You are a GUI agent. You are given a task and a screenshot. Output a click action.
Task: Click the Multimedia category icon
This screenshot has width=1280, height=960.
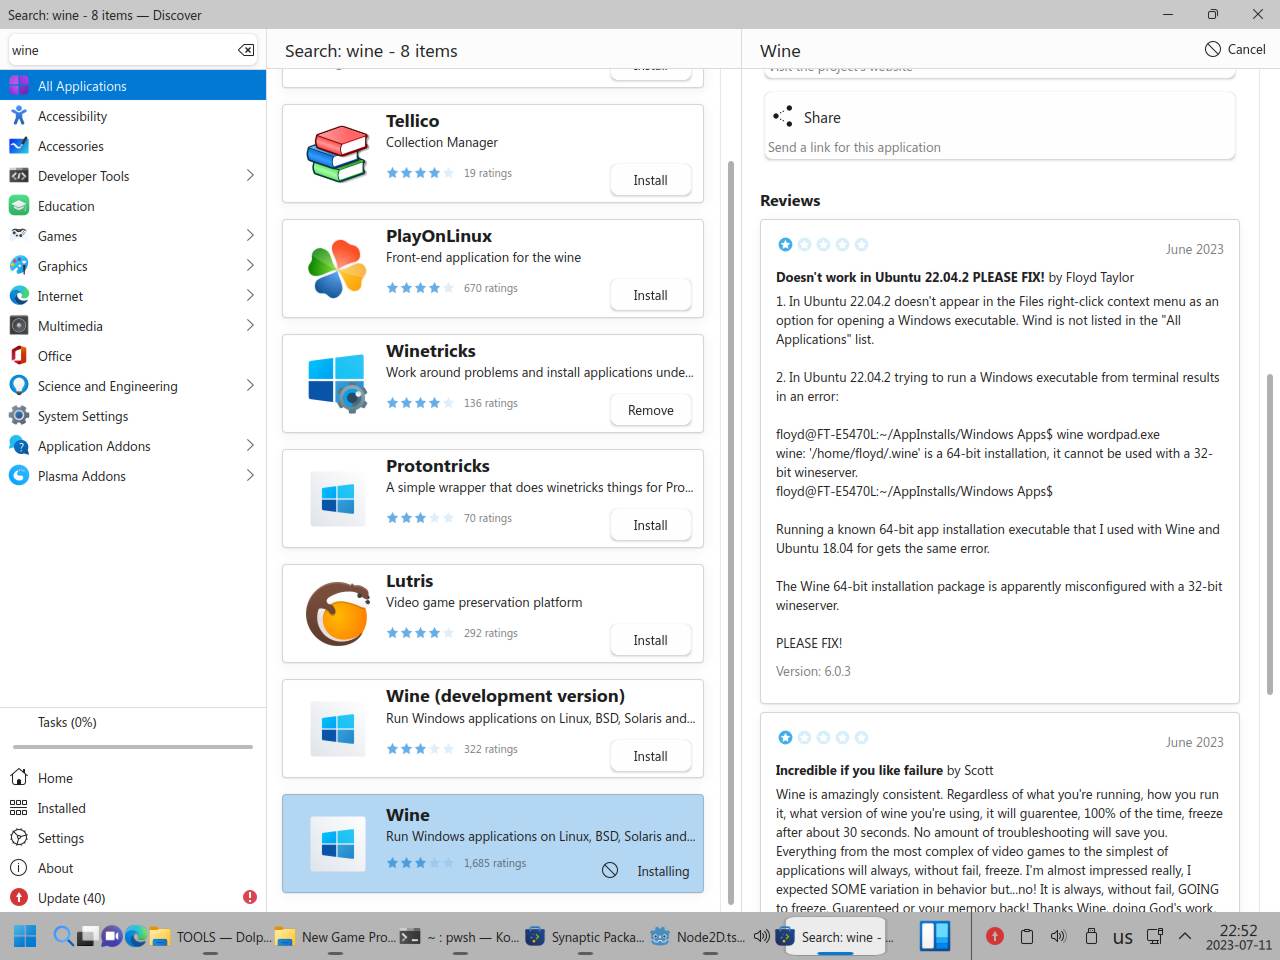[x=19, y=326]
